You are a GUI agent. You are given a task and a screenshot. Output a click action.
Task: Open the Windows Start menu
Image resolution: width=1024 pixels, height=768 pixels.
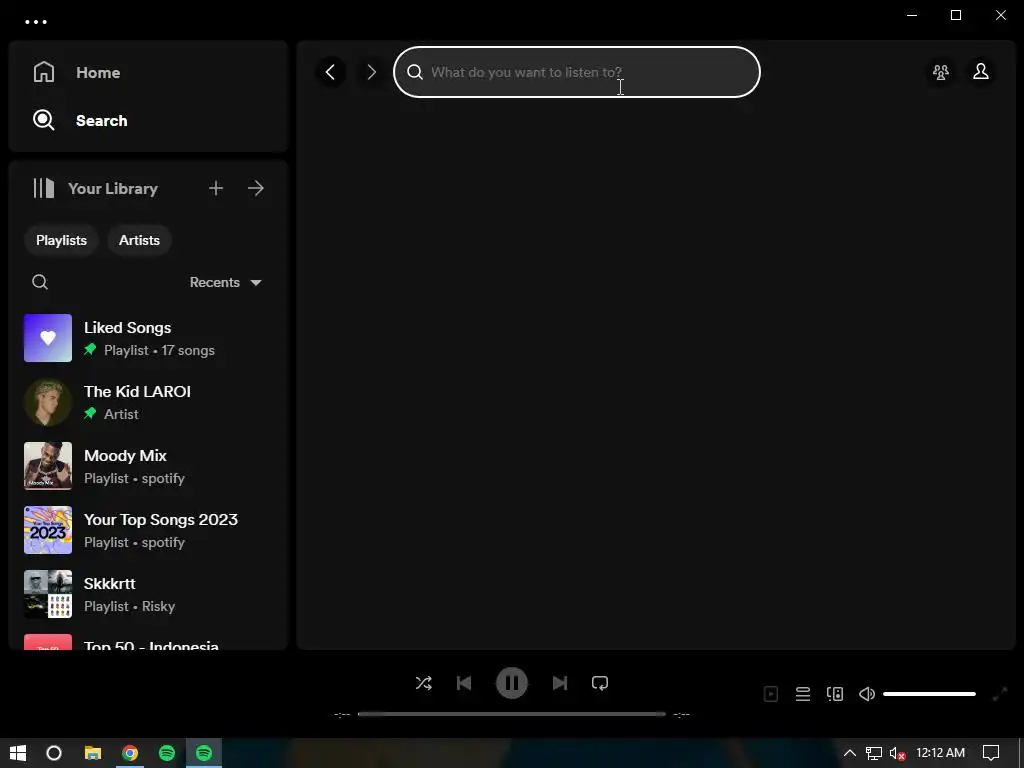[18, 753]
